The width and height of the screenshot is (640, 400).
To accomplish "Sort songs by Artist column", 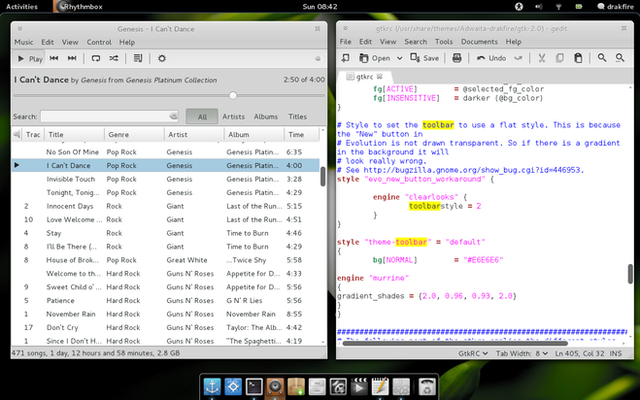I will pos(194,134).
